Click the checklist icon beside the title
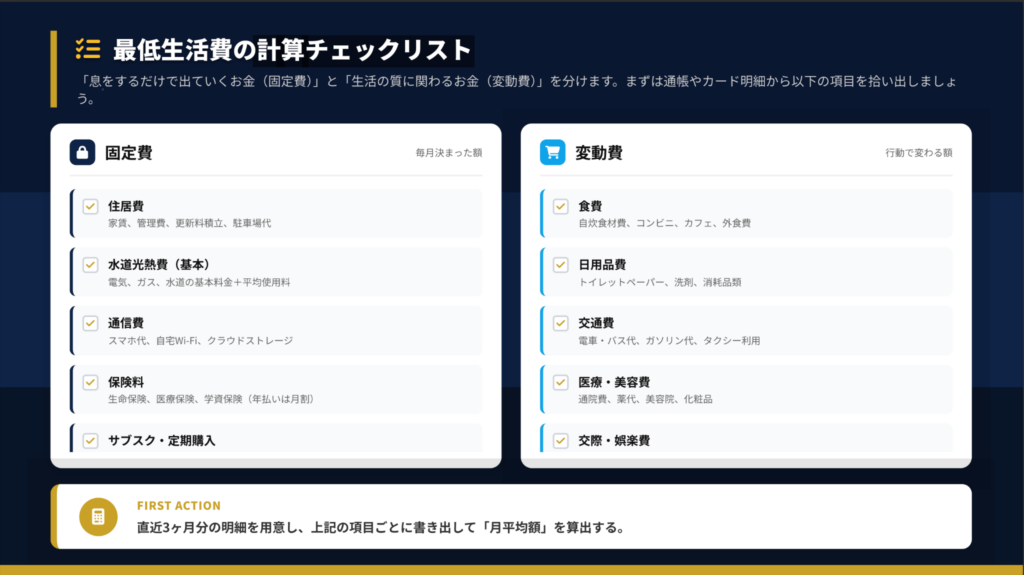The image size is (1024, 575). (x=88, y=49)
